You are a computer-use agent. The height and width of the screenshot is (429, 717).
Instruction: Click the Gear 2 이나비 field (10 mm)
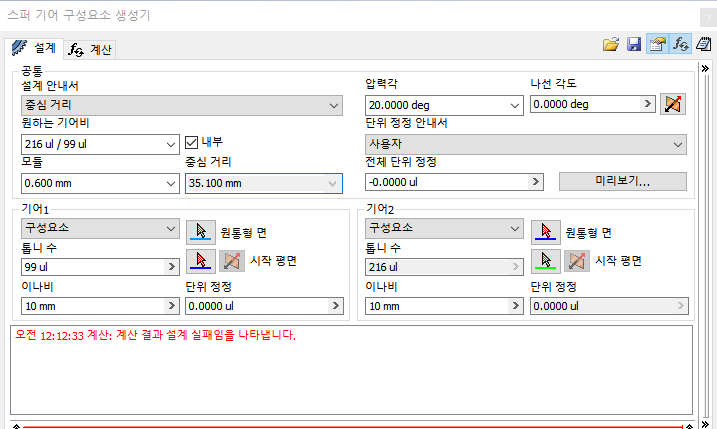click(x=436, y=307)
